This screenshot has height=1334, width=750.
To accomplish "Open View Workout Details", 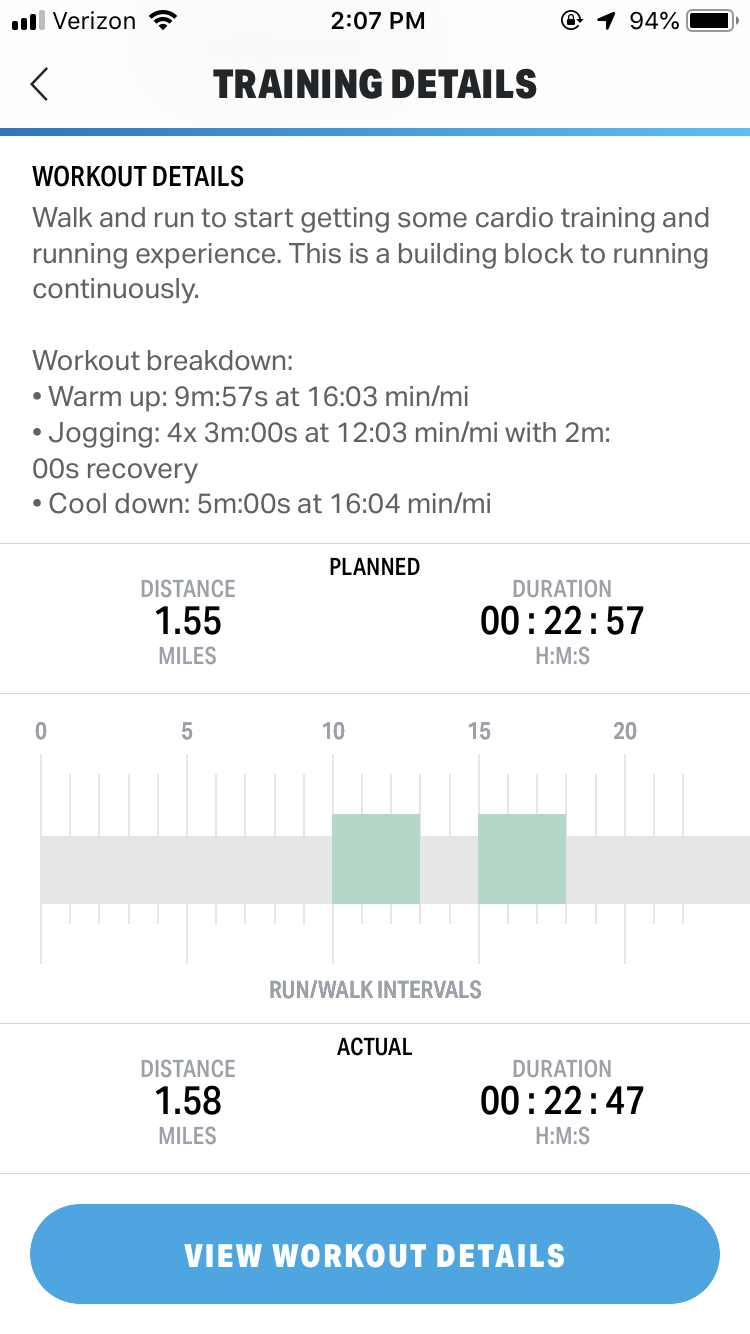I will click(375, 1254).
